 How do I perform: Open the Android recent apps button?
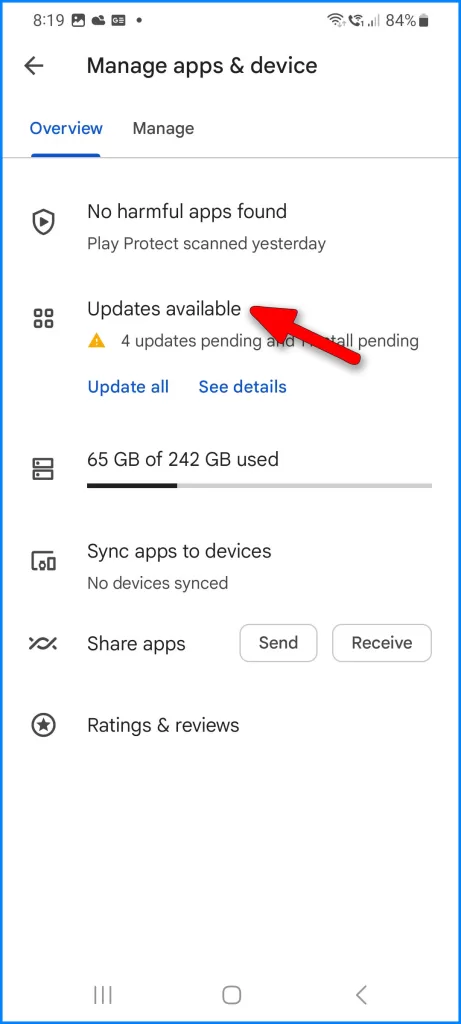103,995
